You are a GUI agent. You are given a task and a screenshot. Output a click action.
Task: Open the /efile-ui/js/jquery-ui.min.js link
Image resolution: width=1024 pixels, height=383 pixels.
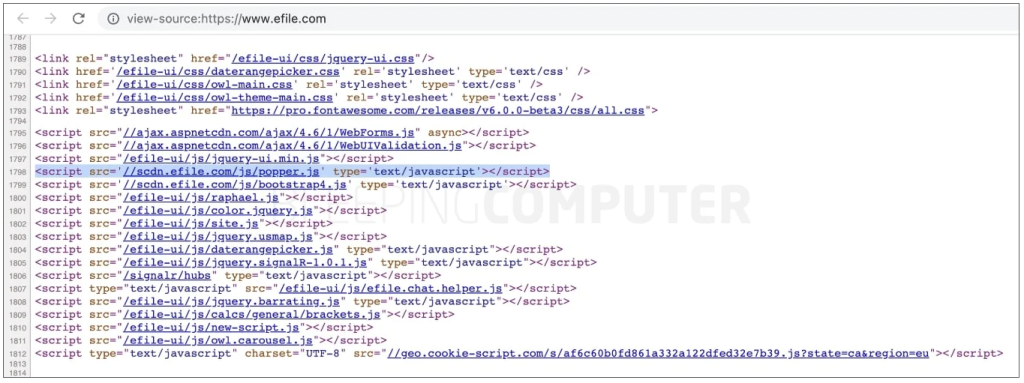coord(221,158)
